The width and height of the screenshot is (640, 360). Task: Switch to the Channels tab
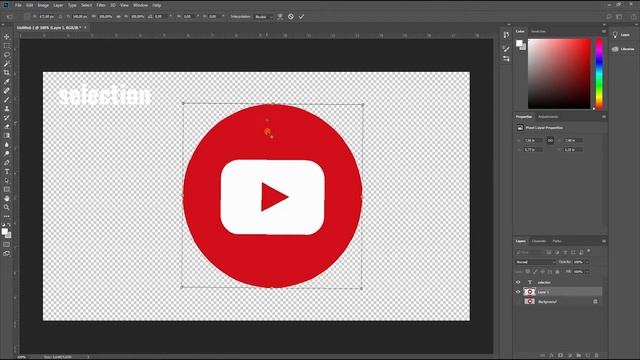(x=539, y=241)
